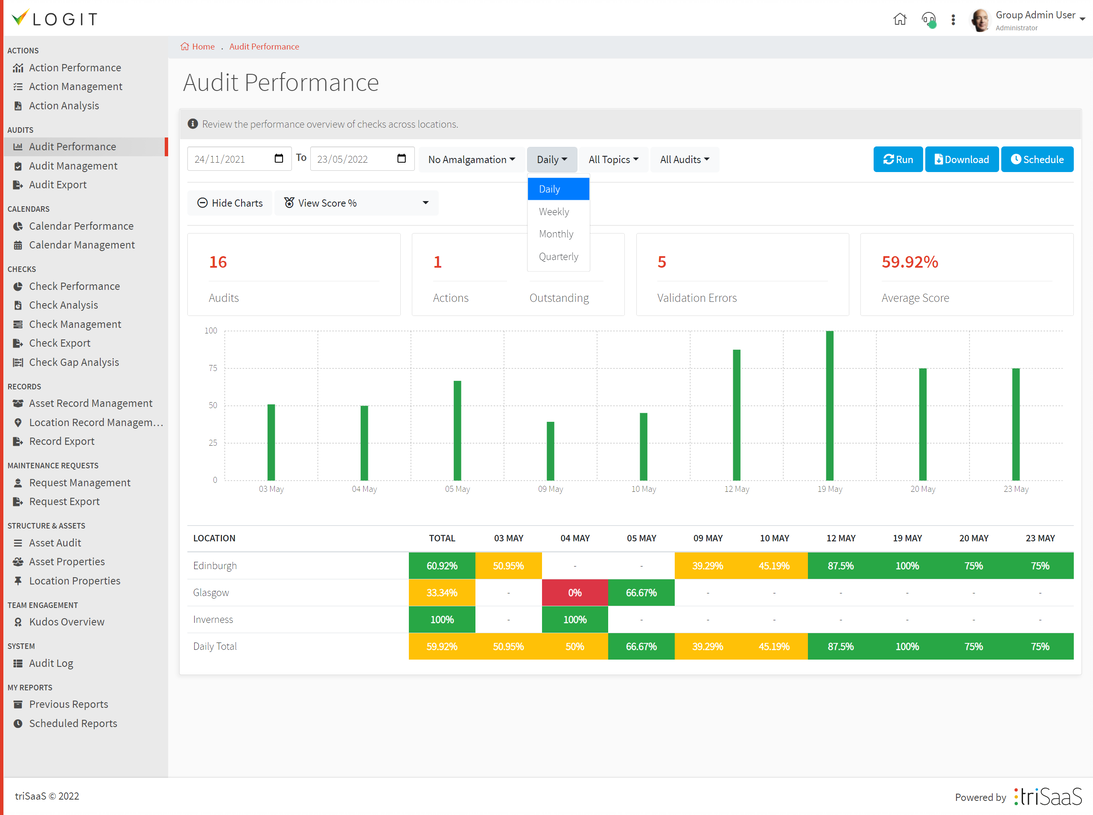
Task: Go to Check Gap Analysis
Action: (73, 362)
